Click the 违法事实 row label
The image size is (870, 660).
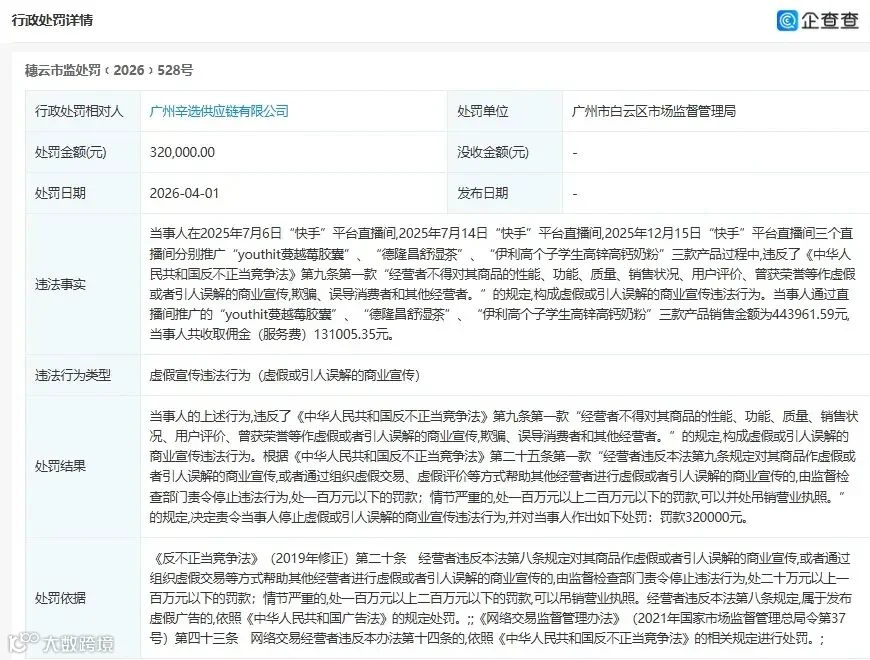click(60, 285)
